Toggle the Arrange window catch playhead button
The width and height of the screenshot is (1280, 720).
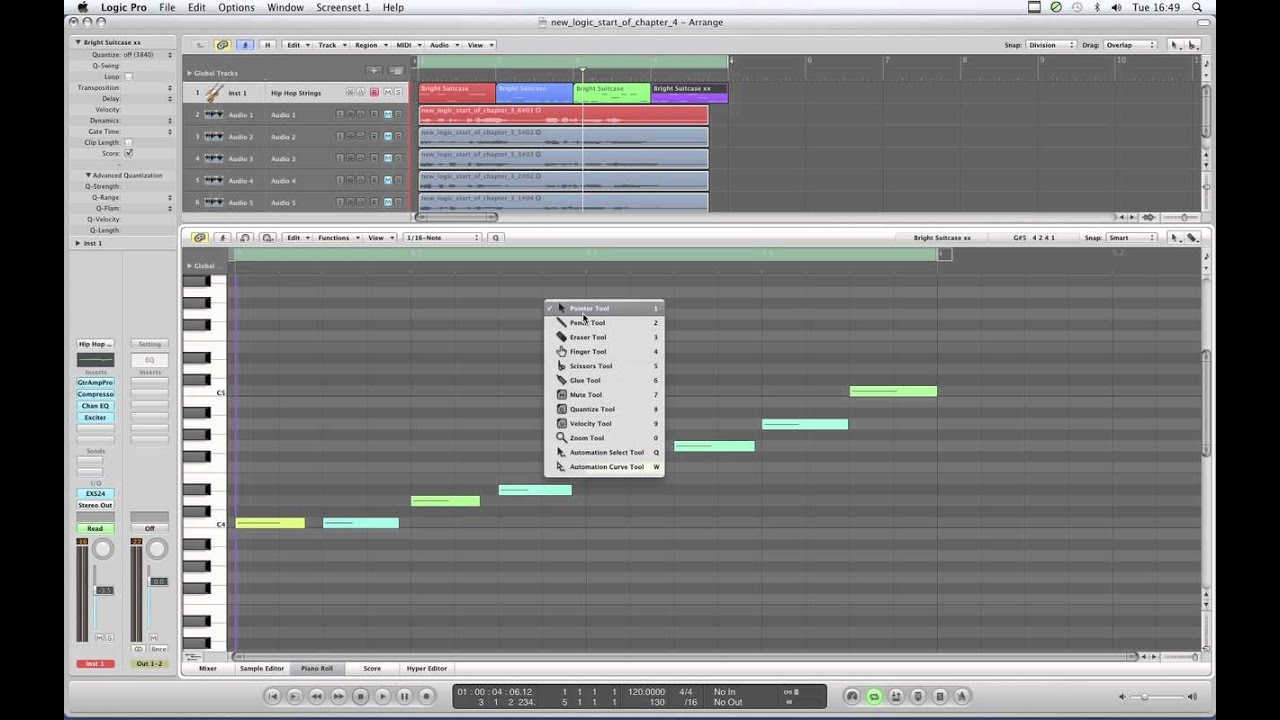tap(244, 45)
